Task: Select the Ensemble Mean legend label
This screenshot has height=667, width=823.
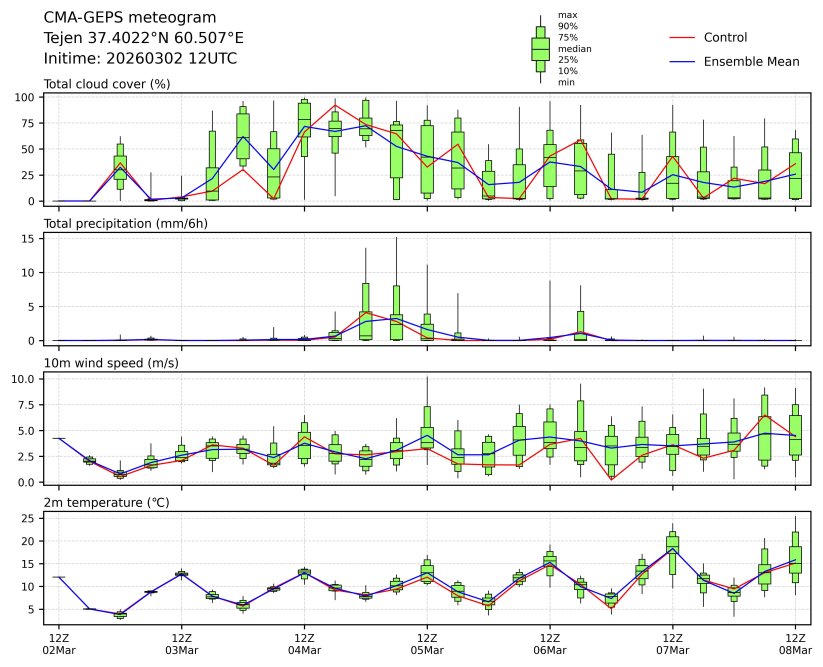Action: pos(751,62)
